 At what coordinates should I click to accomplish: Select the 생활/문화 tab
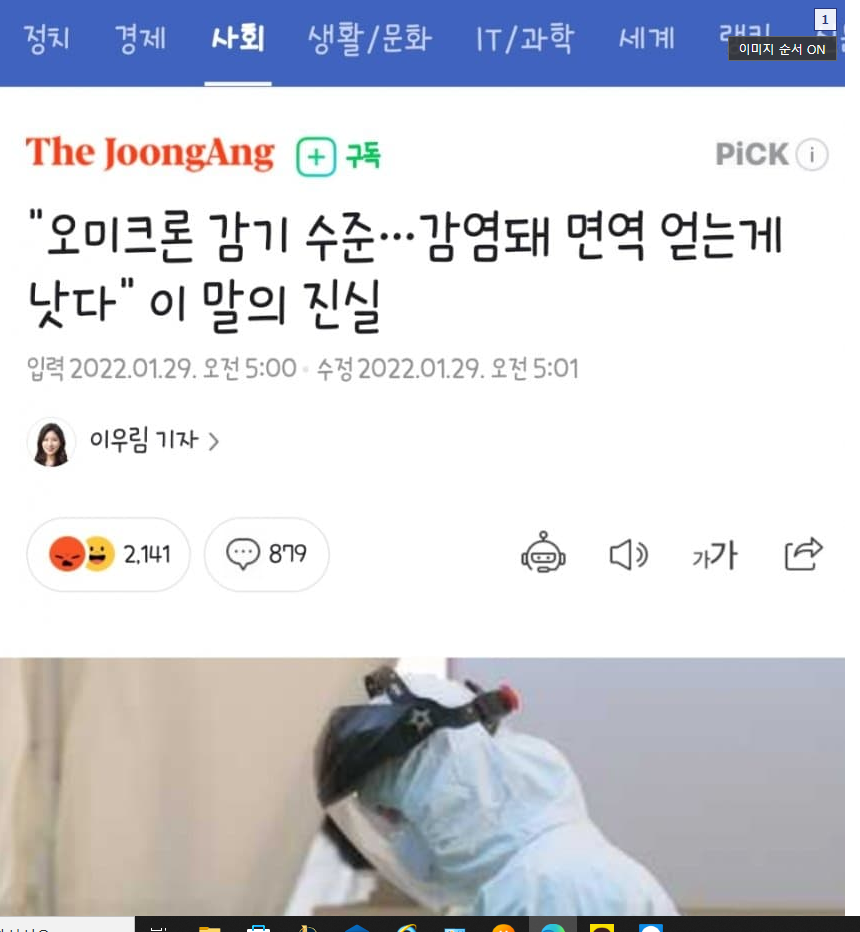pos(369,39)
